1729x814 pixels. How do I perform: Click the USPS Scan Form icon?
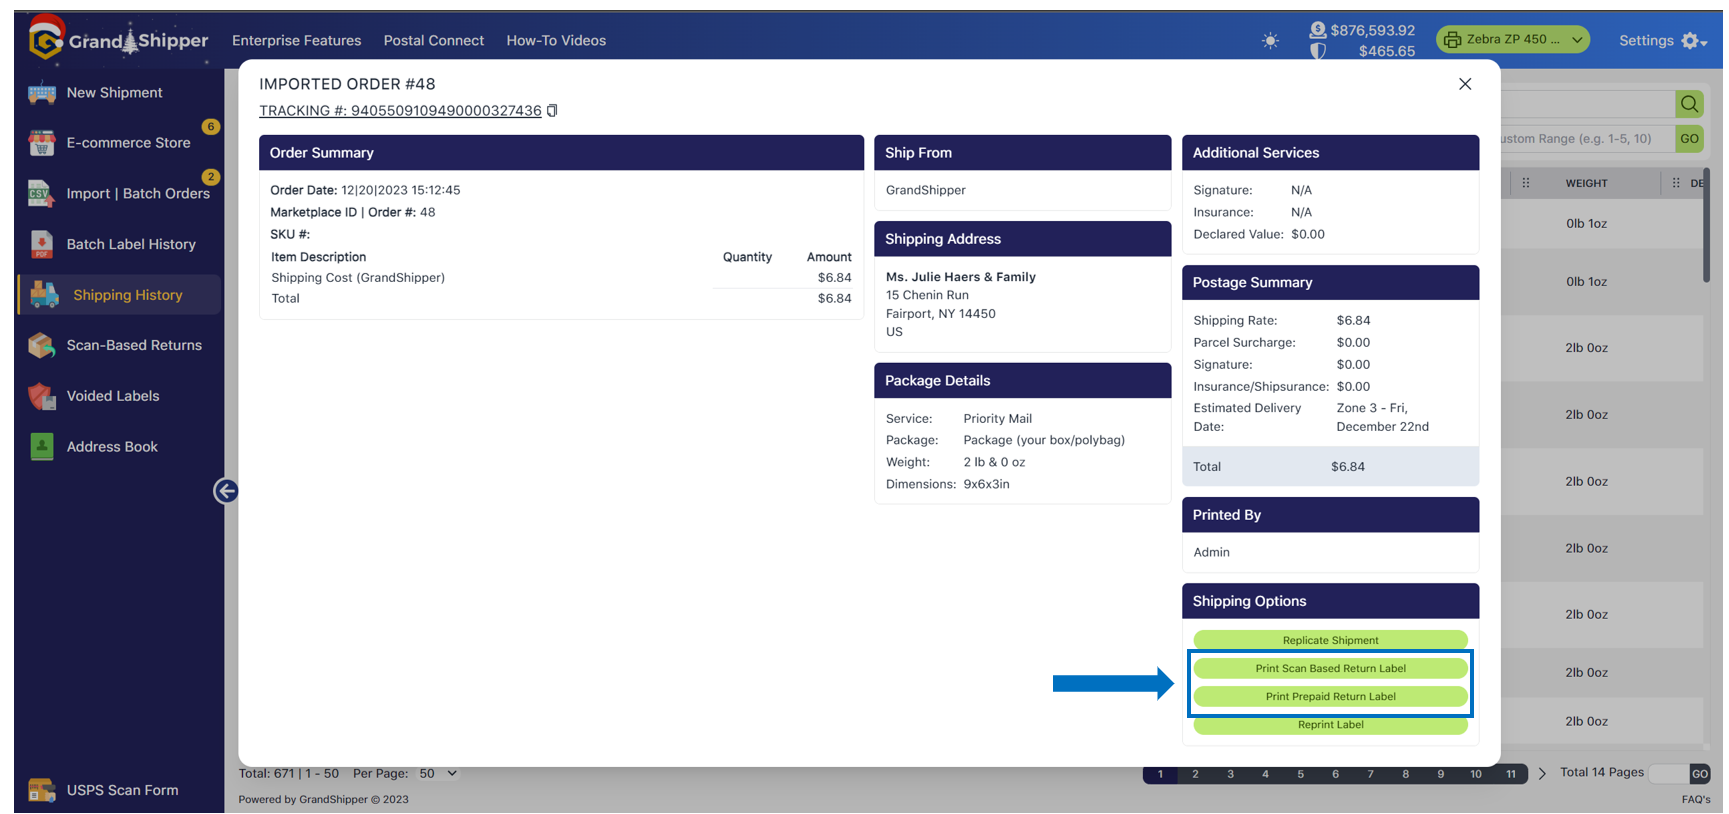coord(42,790)
